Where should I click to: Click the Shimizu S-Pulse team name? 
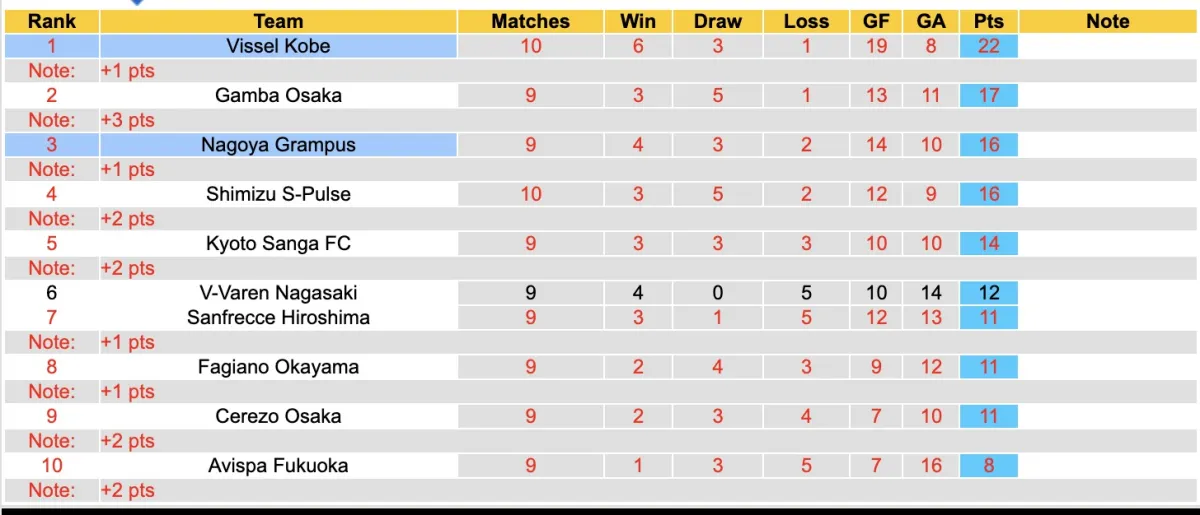point(278,194)
